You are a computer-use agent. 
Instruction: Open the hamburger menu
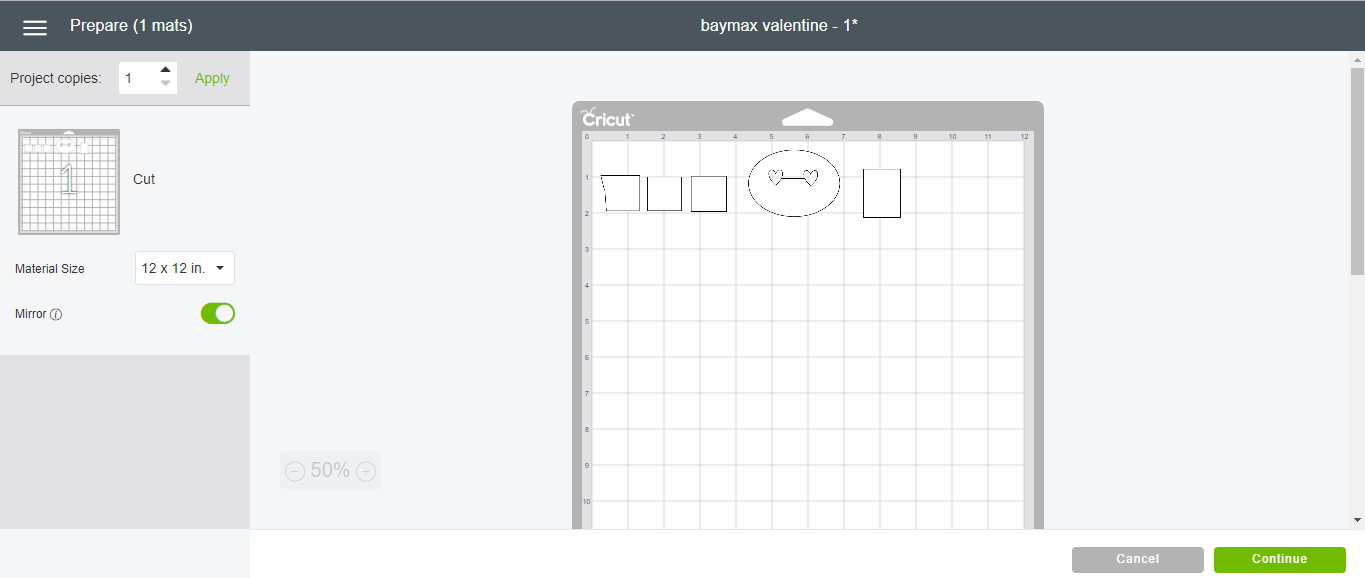click(x=35, y=27)
